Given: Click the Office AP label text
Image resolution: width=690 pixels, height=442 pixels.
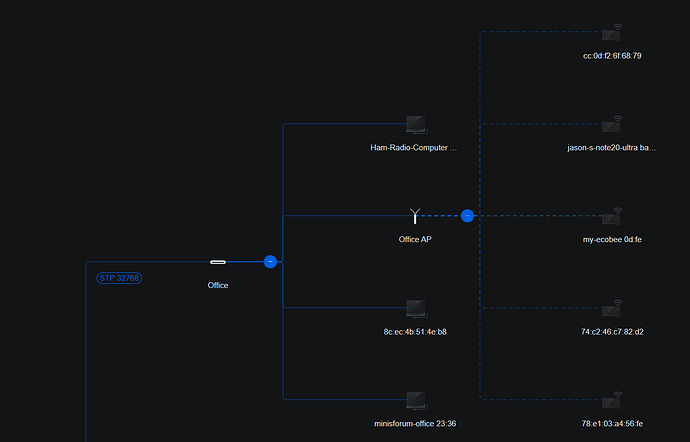Looking at the screenshot, I should point(415,240).
